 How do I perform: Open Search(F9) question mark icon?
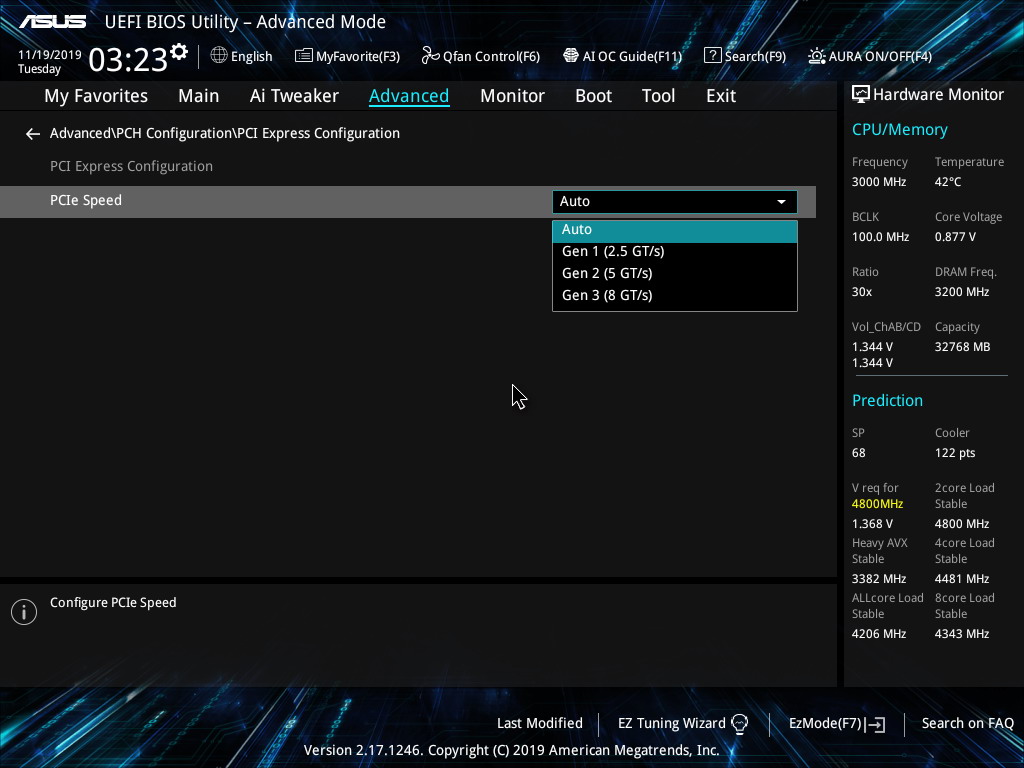click(712, 56)
